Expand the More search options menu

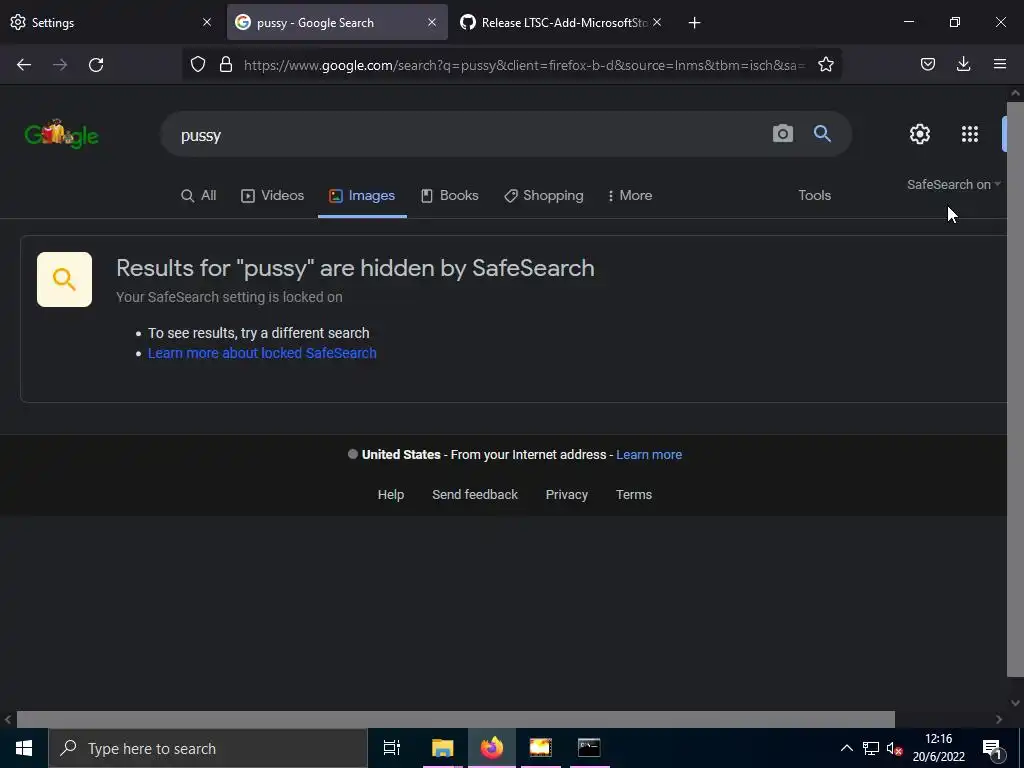coord(630,195)
